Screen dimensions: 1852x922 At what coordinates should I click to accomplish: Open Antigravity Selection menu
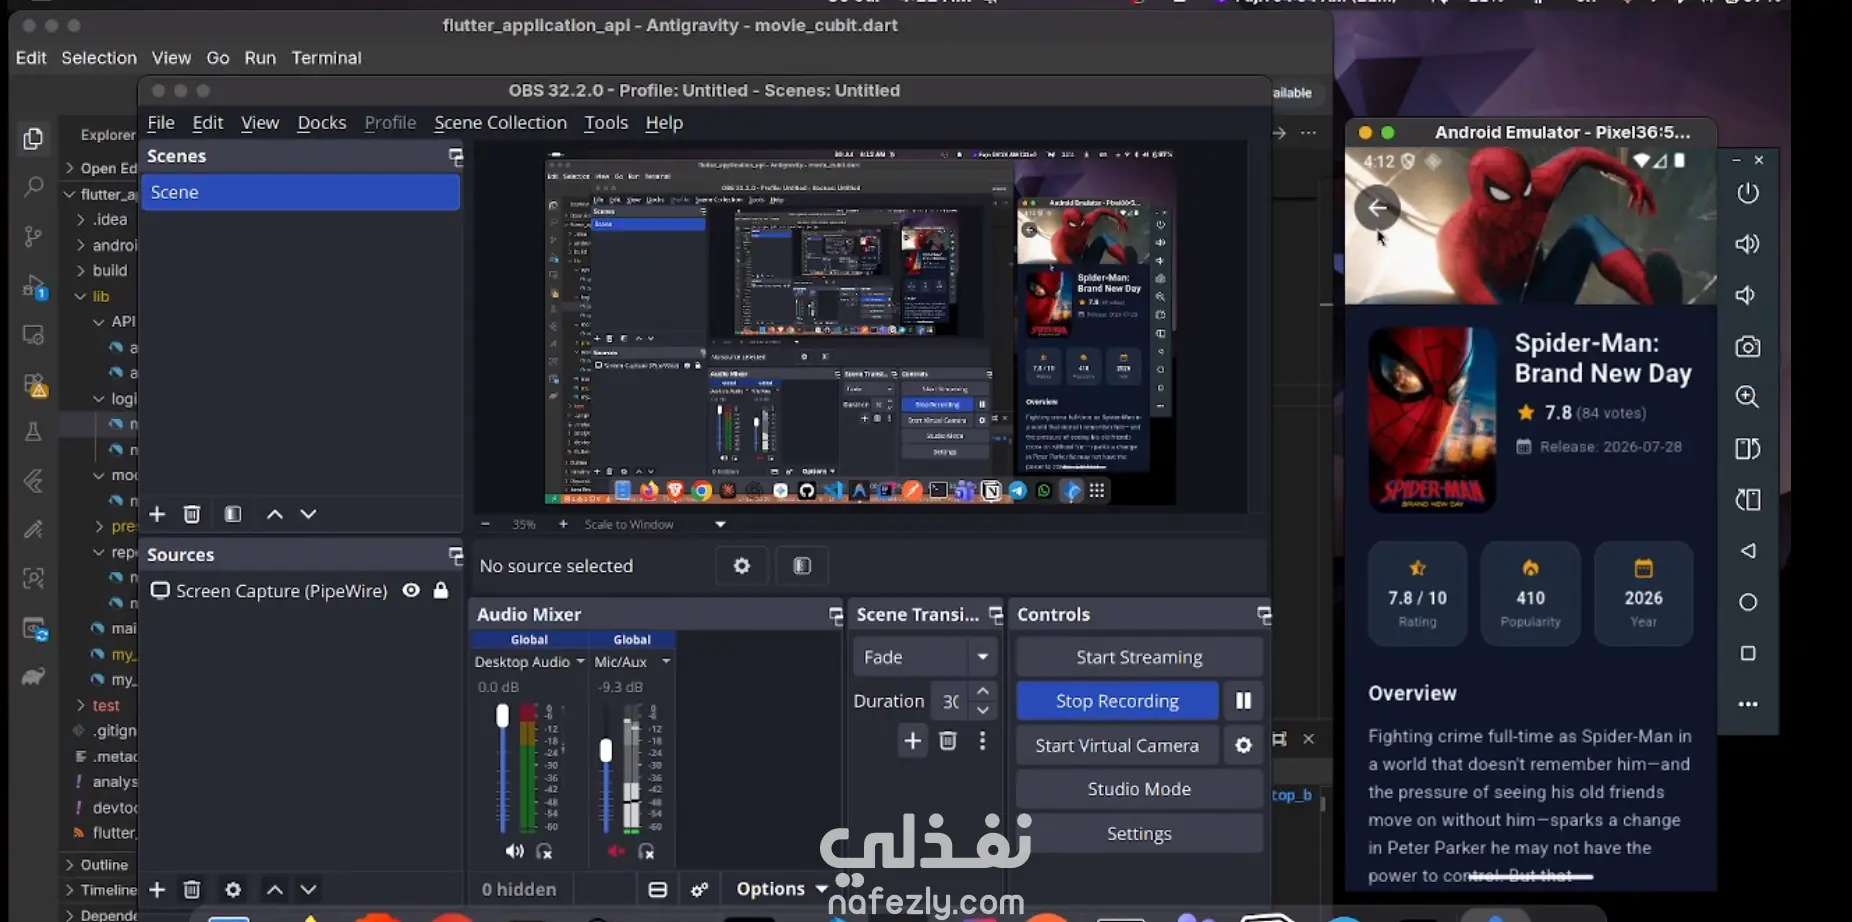pos(99,58)
